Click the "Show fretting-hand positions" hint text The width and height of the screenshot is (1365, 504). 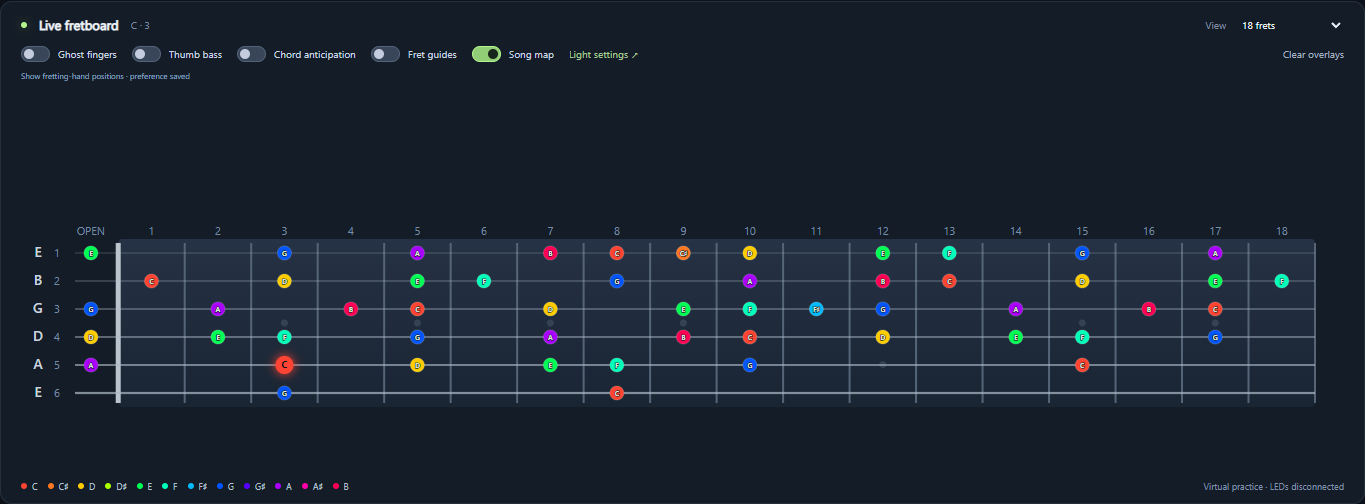tap(105, 76)
